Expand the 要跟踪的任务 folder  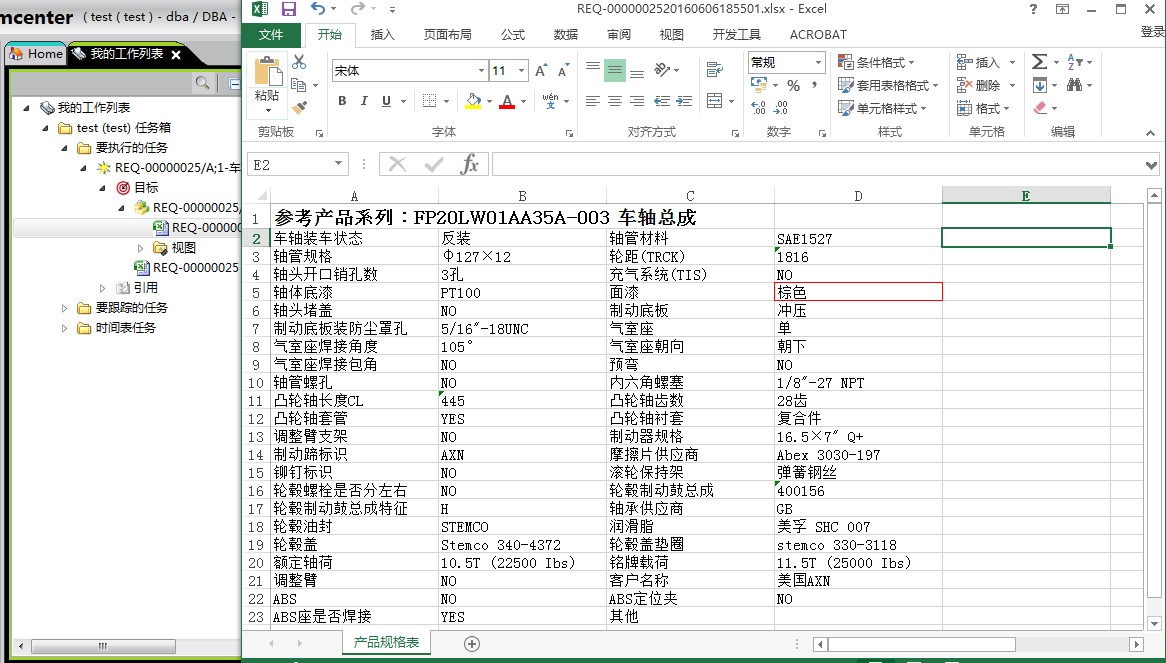(64, 308)
